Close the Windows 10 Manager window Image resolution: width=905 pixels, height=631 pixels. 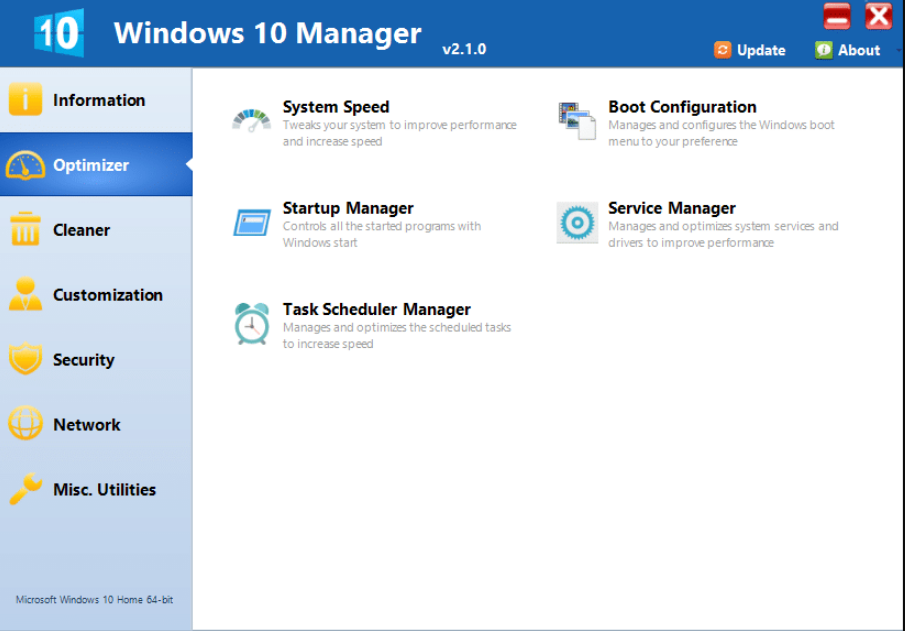878,16
